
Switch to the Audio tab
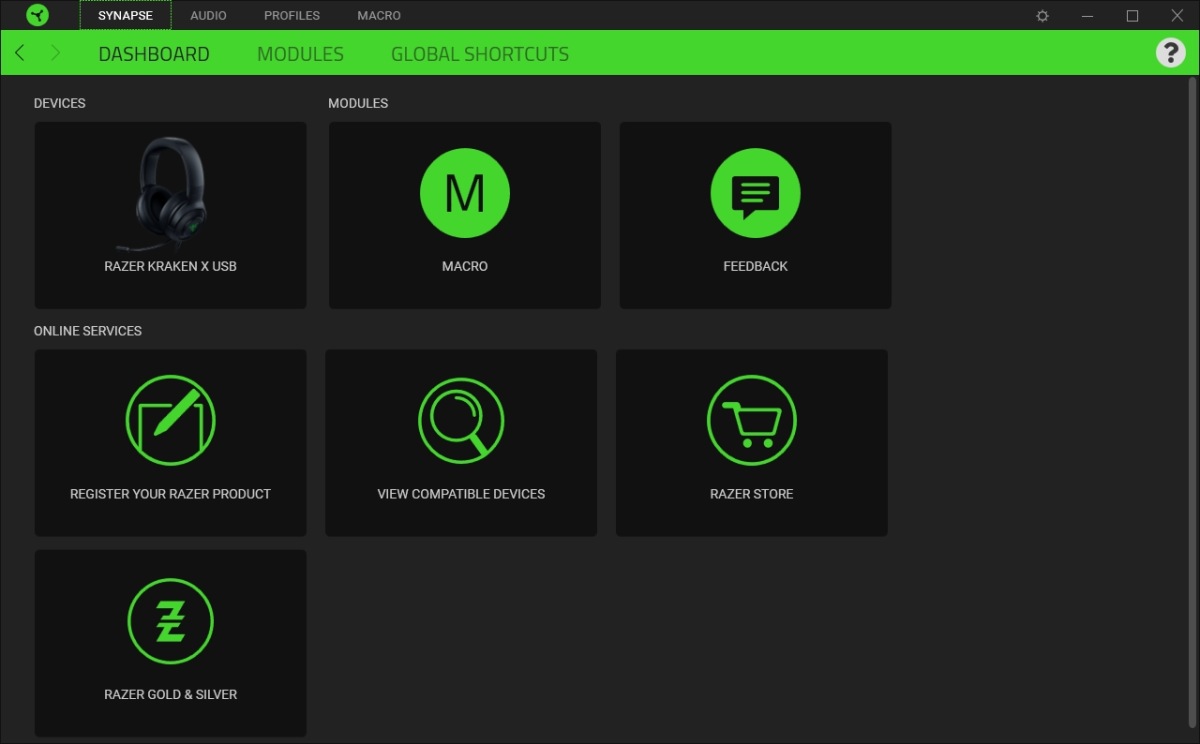[208, 15]
